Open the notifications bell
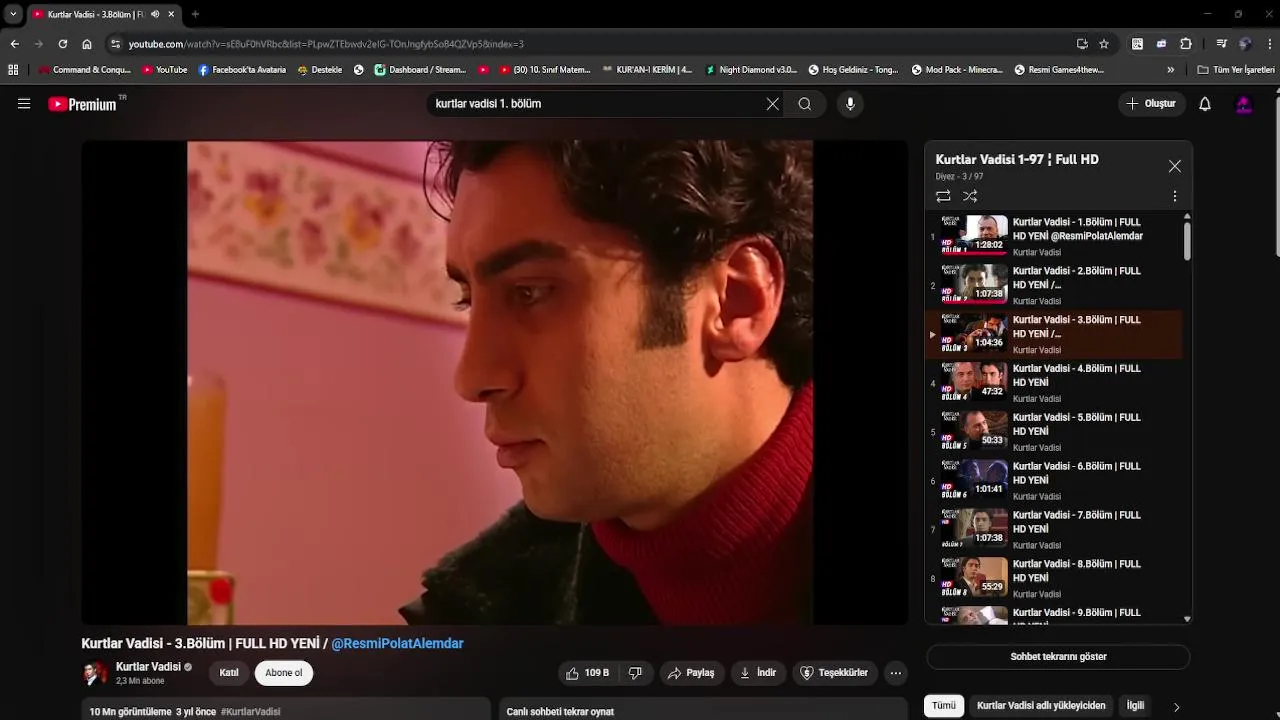The width and height of the screenshot is (1280, 720). pos(1205,104)
